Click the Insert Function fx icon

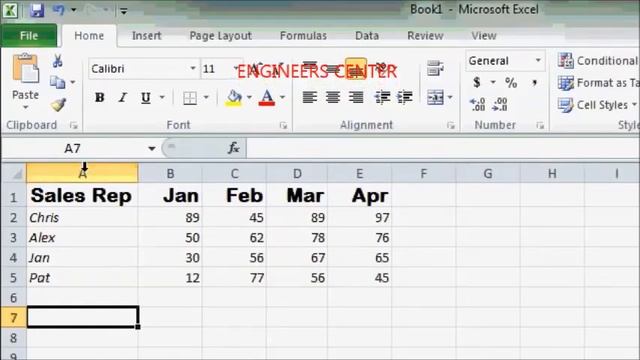pos(233,148)
